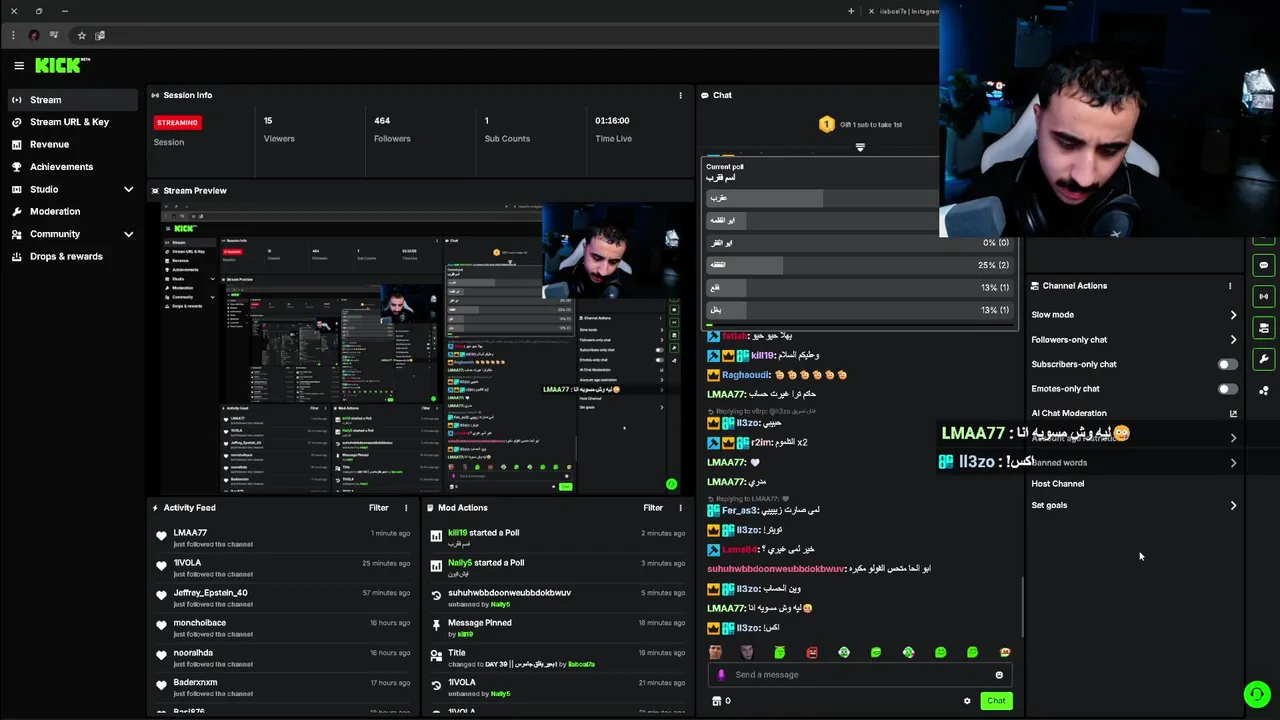
Task: Open the AI Chat Moderation external link icon
Action: tap(1233, 413)
